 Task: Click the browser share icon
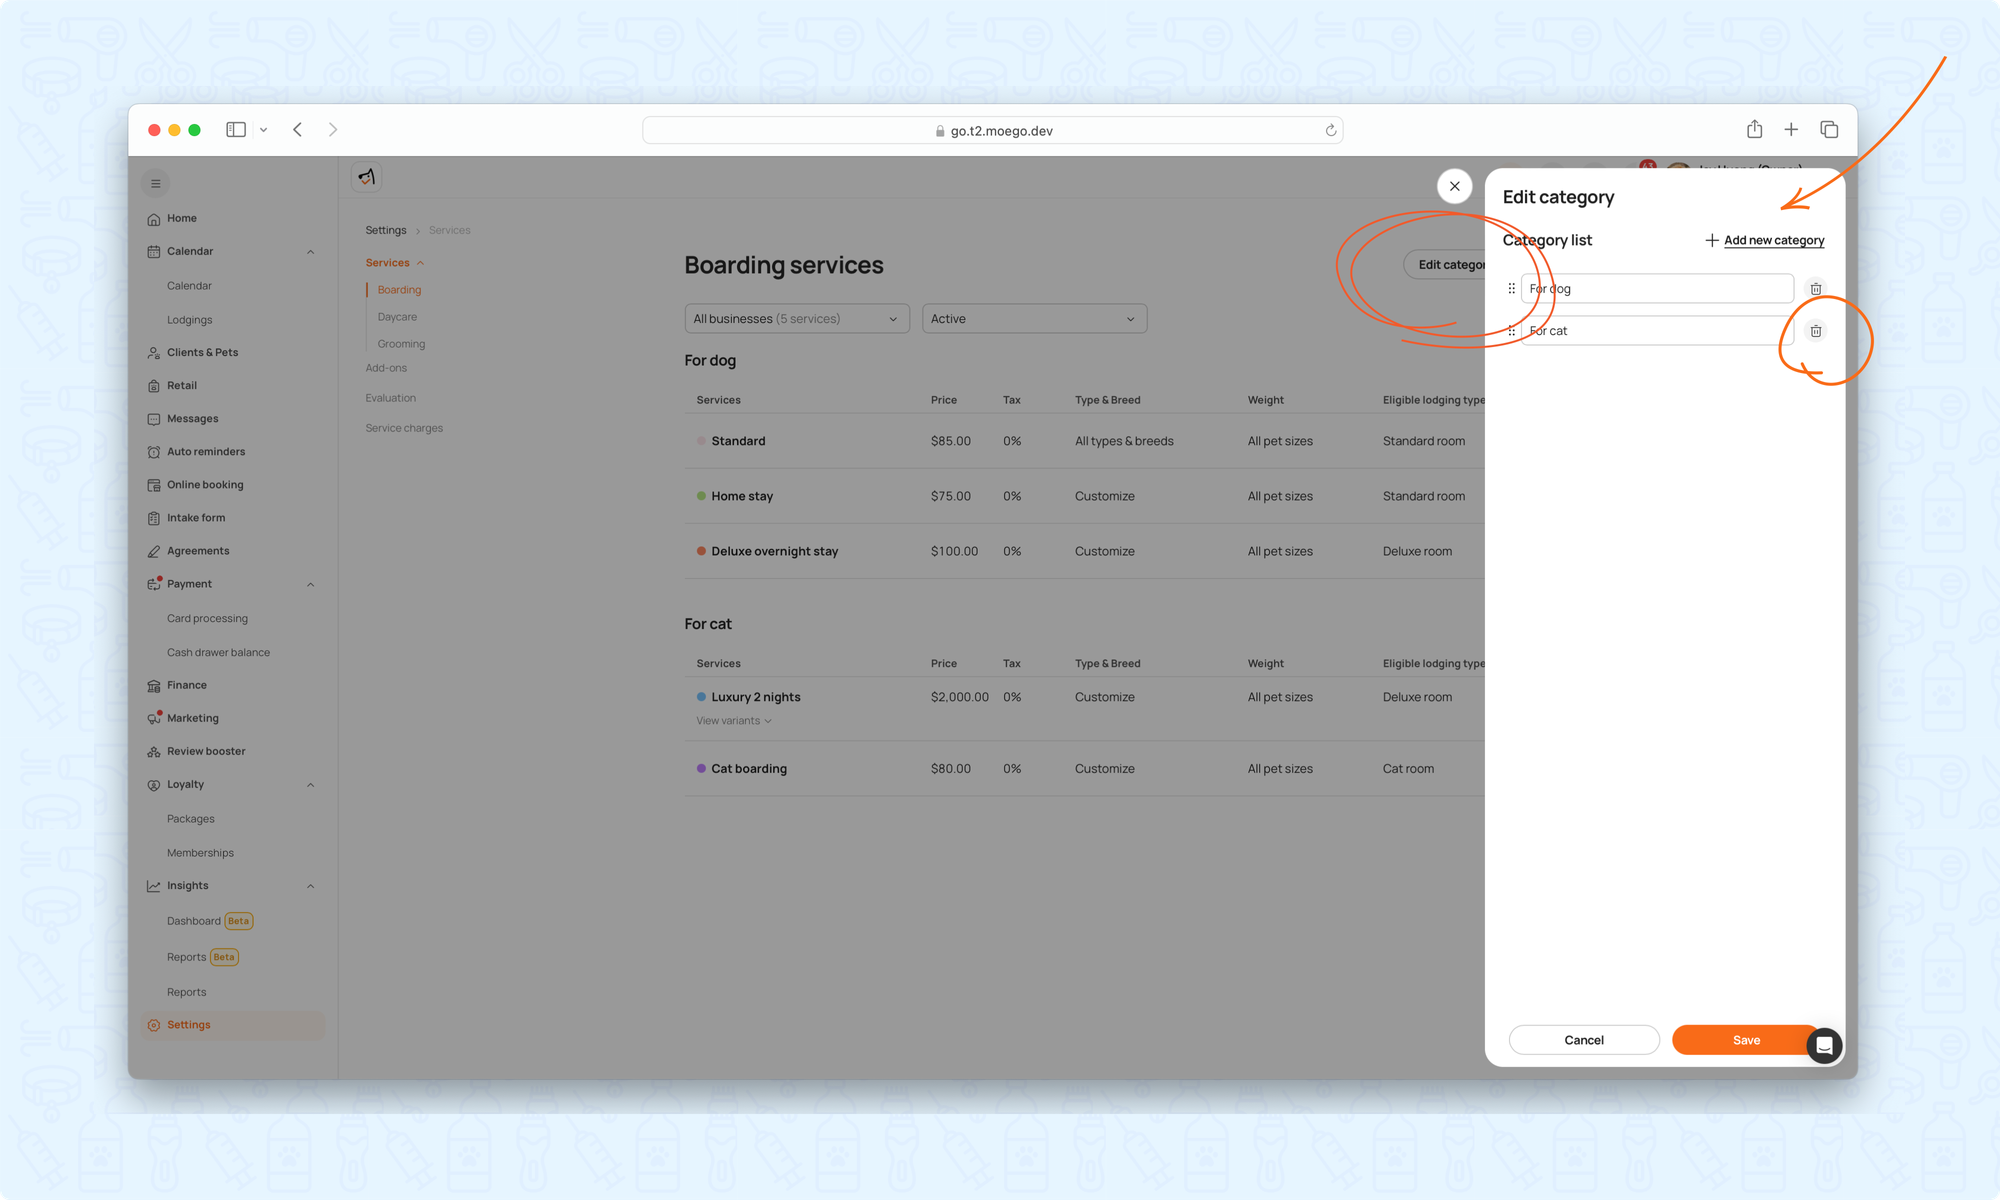coord(1754,130)
